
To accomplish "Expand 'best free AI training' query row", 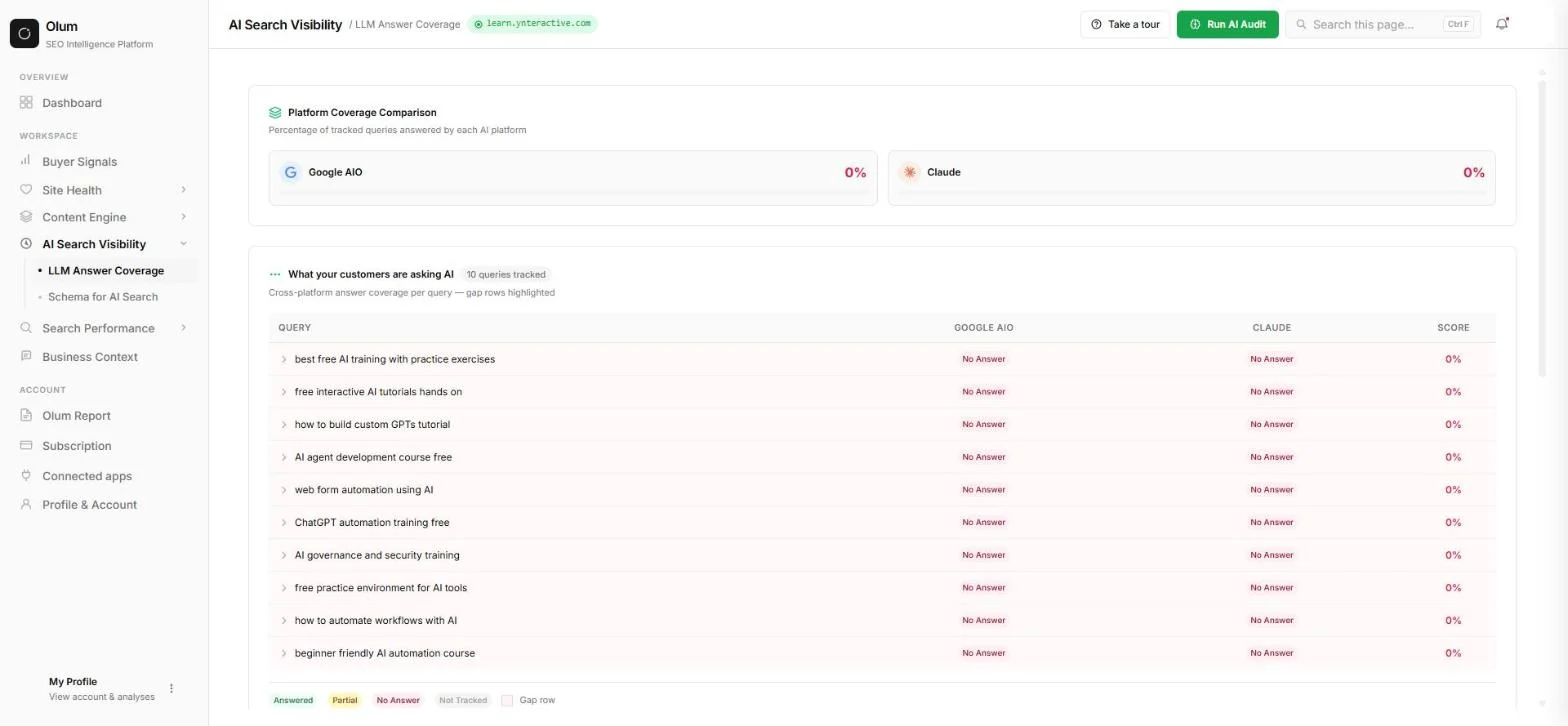I will coord(284,359).
